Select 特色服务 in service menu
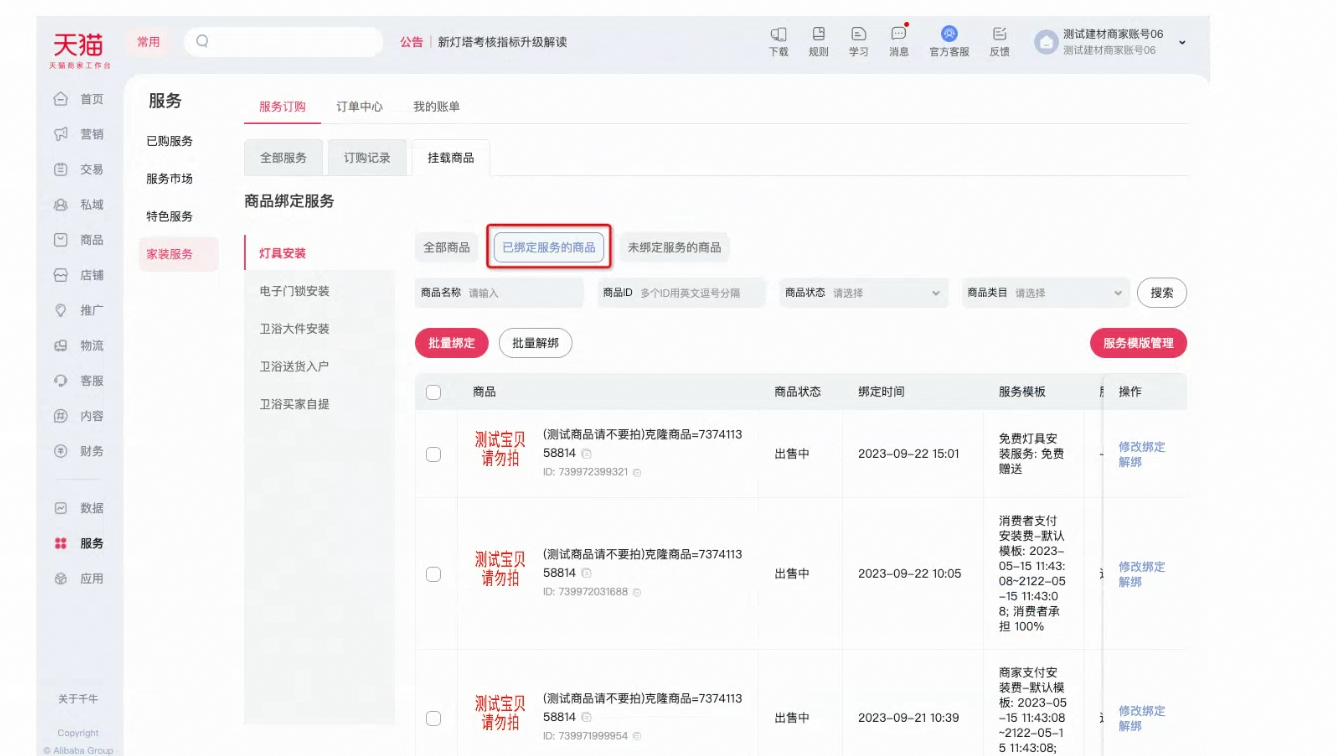1337x756 pixels. 170,216
